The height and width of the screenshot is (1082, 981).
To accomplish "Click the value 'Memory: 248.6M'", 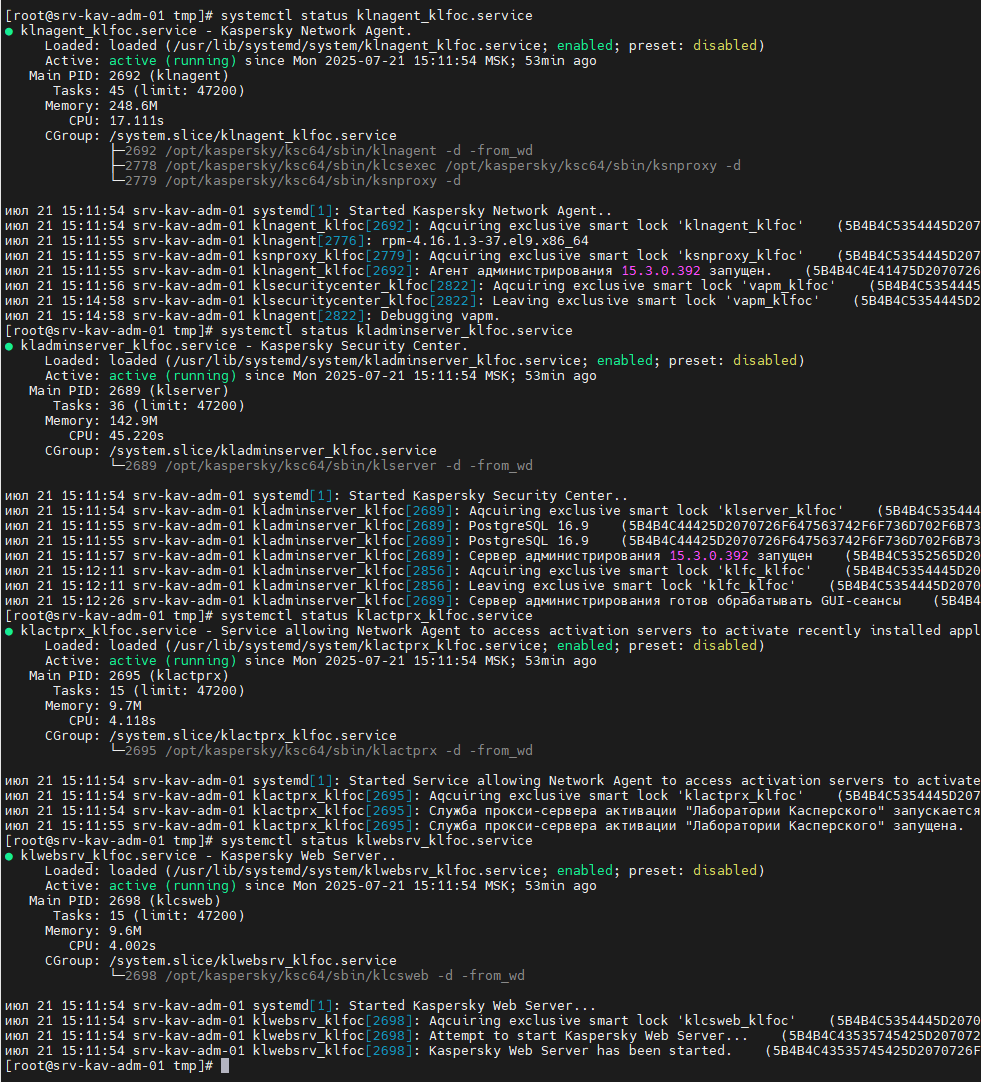I will pos(101,106).
